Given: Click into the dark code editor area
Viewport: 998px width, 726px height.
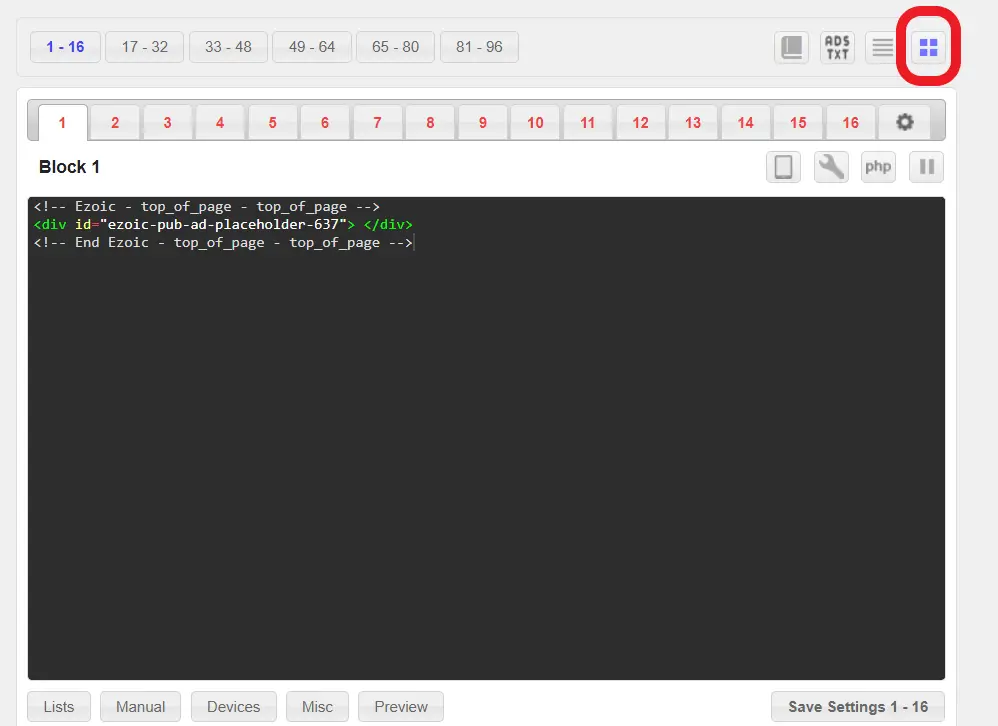Looking at the screenshot, I should [486, 438].
